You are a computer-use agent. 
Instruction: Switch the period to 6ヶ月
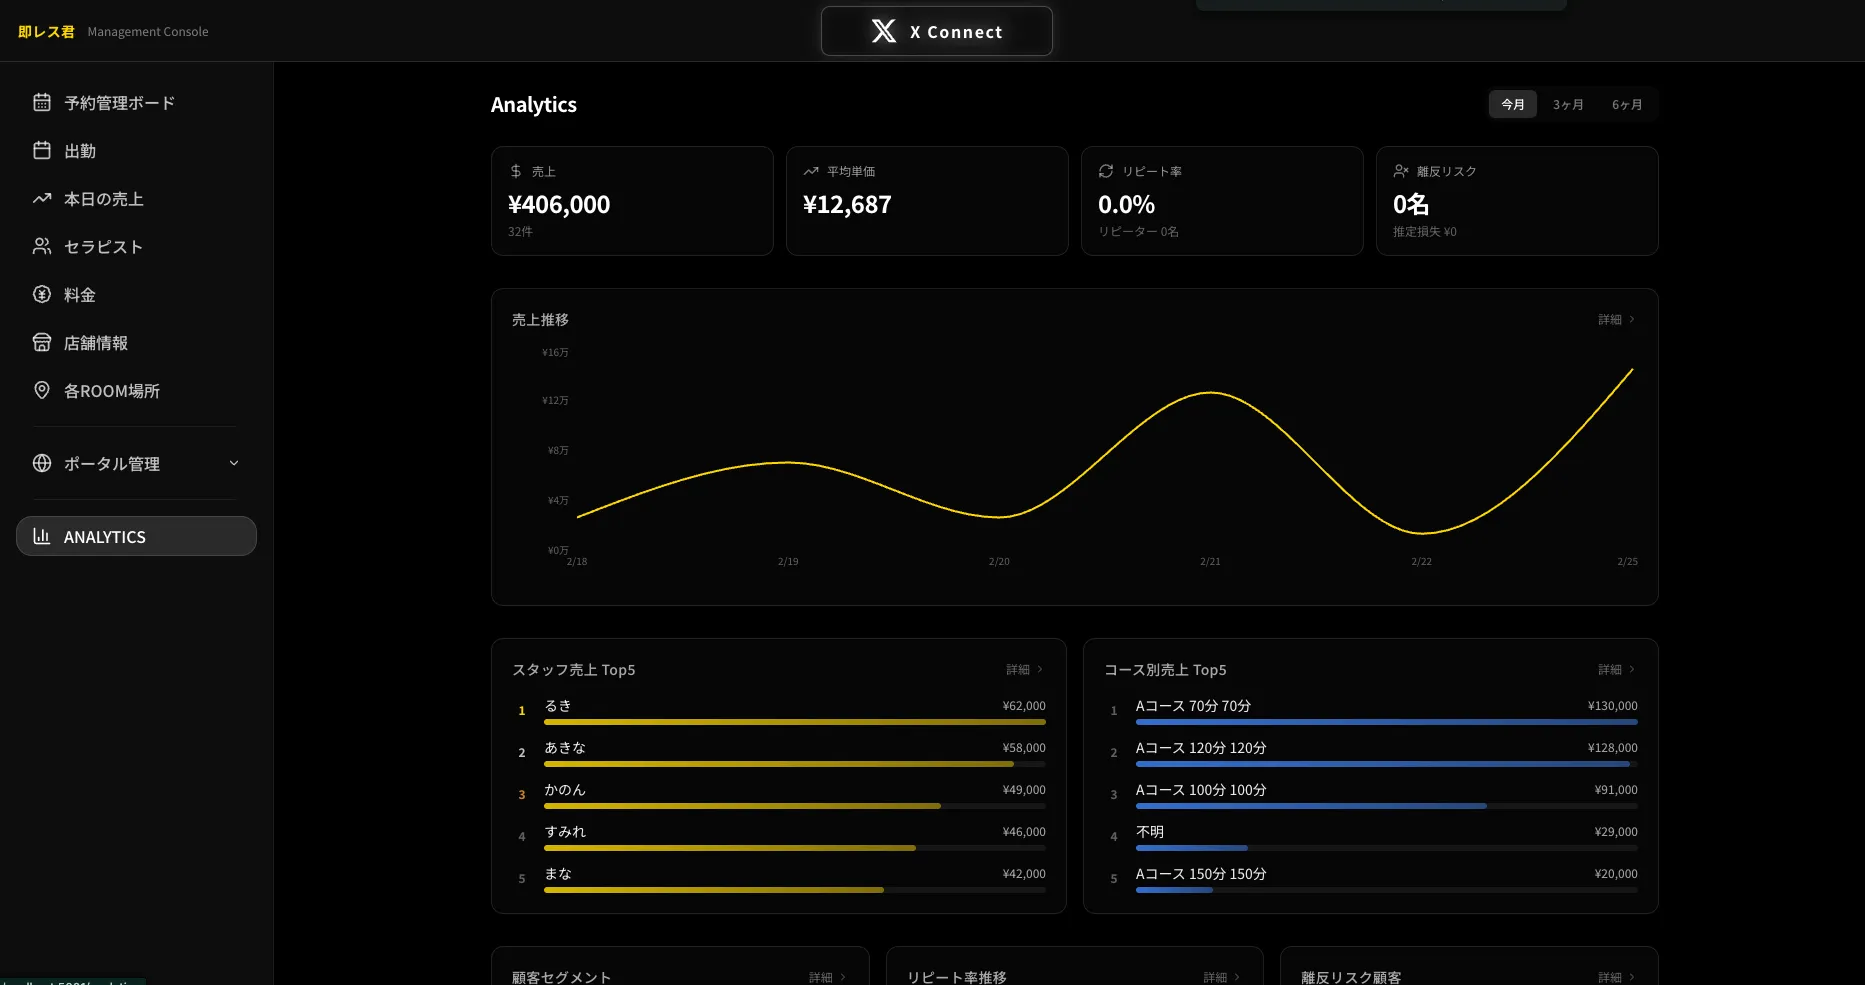(1626, 105)
